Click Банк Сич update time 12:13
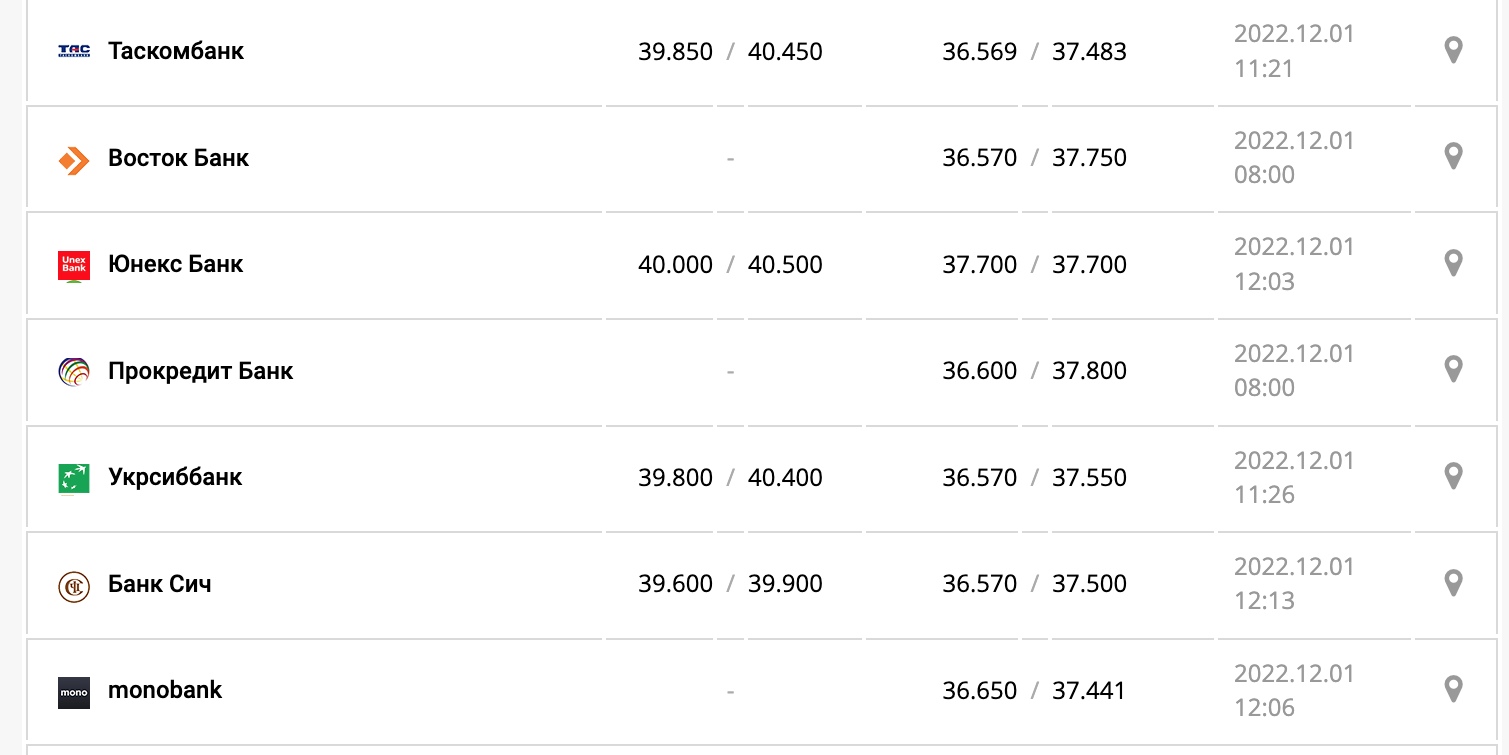The height and width of the screenshot is (755, 1509). point(1264,601)
